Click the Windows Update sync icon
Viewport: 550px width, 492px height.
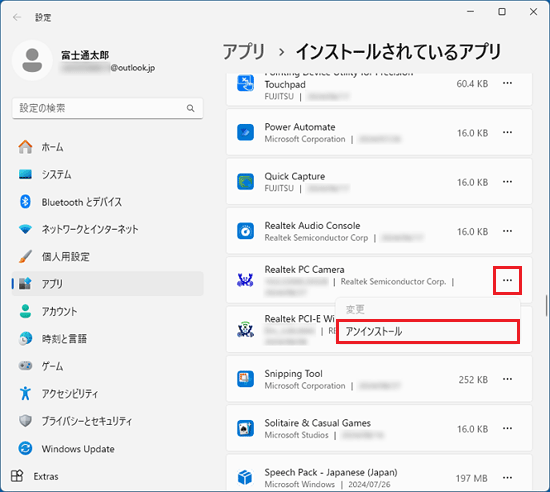point(25,448)
